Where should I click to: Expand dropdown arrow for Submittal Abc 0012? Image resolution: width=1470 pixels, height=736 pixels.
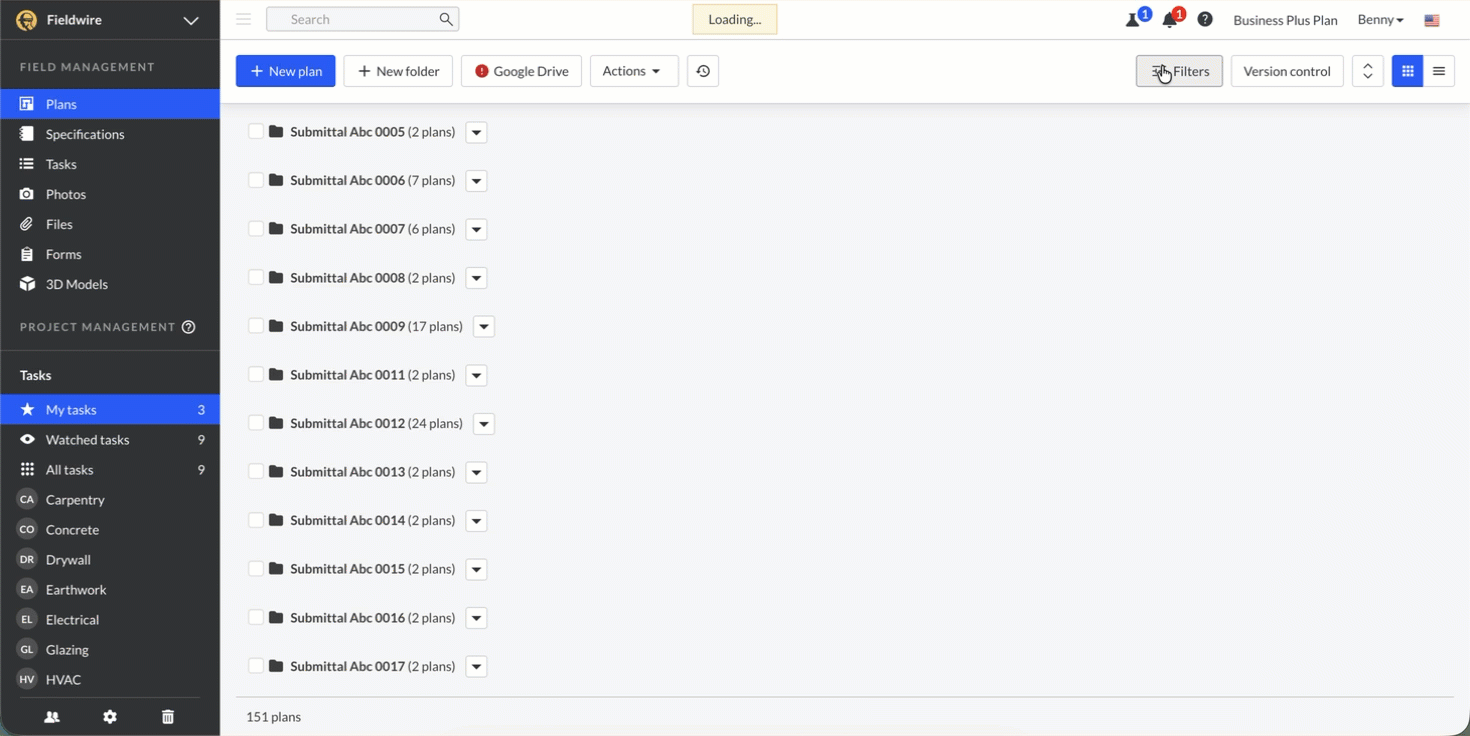point(484,424)
